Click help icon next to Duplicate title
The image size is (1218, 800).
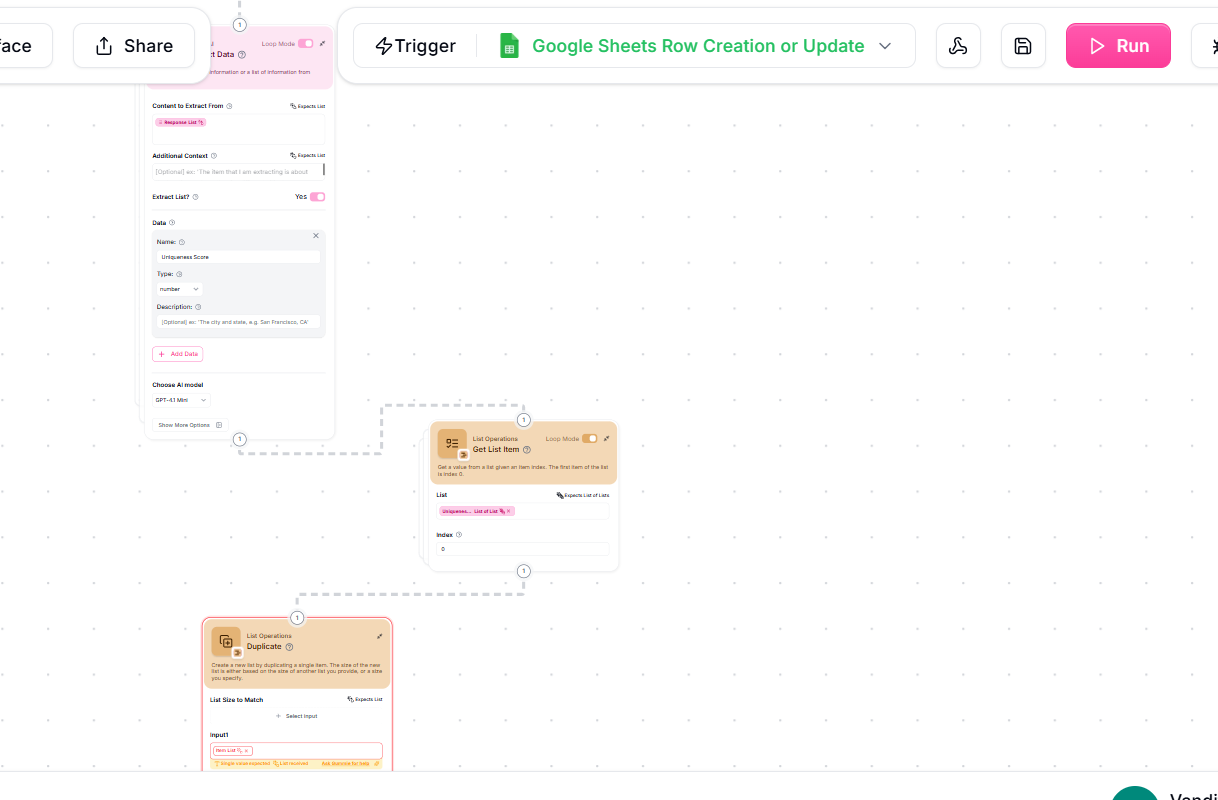click(289, 647)
